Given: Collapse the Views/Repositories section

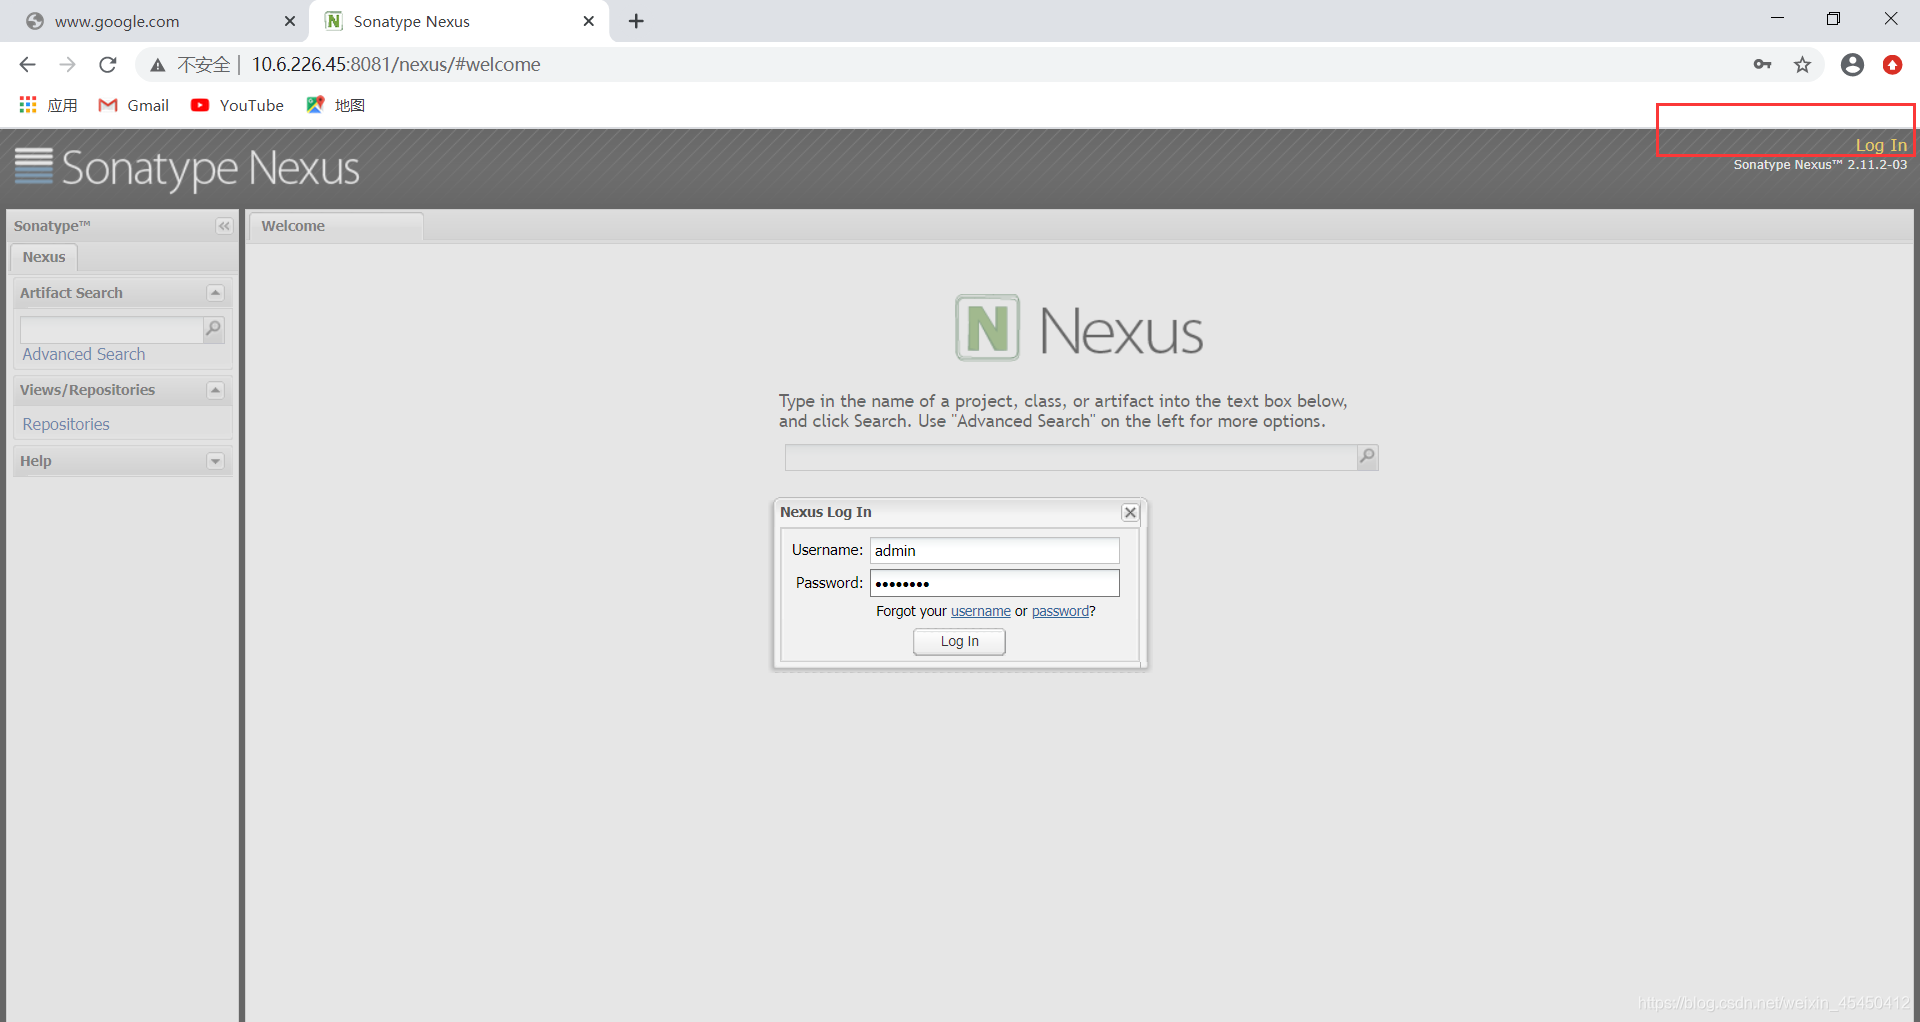Looking at the screenshot, I should click(x=215, y=390).
